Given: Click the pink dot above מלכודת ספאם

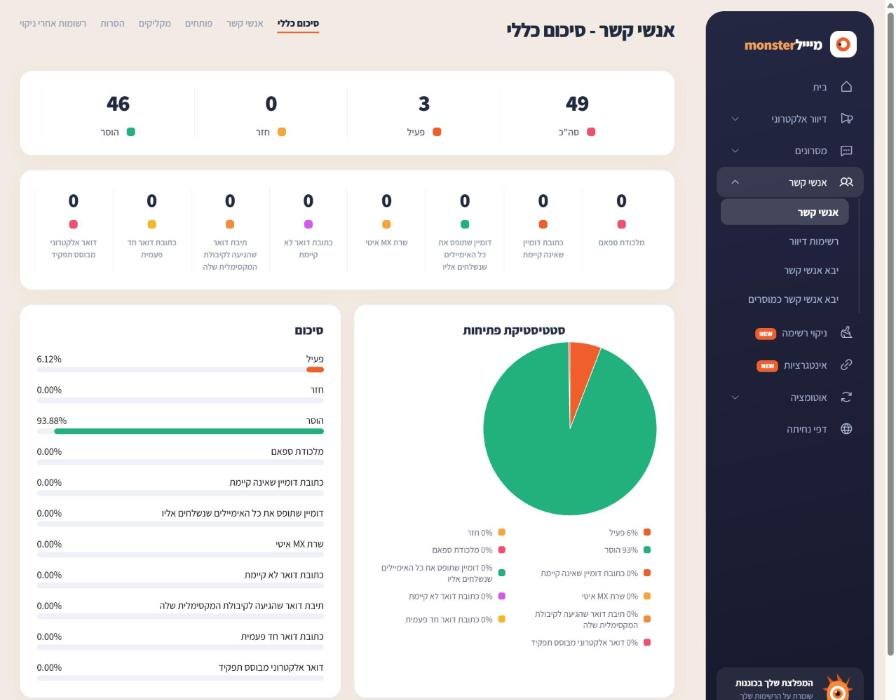Looking at the screenshot, I should coord(621,224).
